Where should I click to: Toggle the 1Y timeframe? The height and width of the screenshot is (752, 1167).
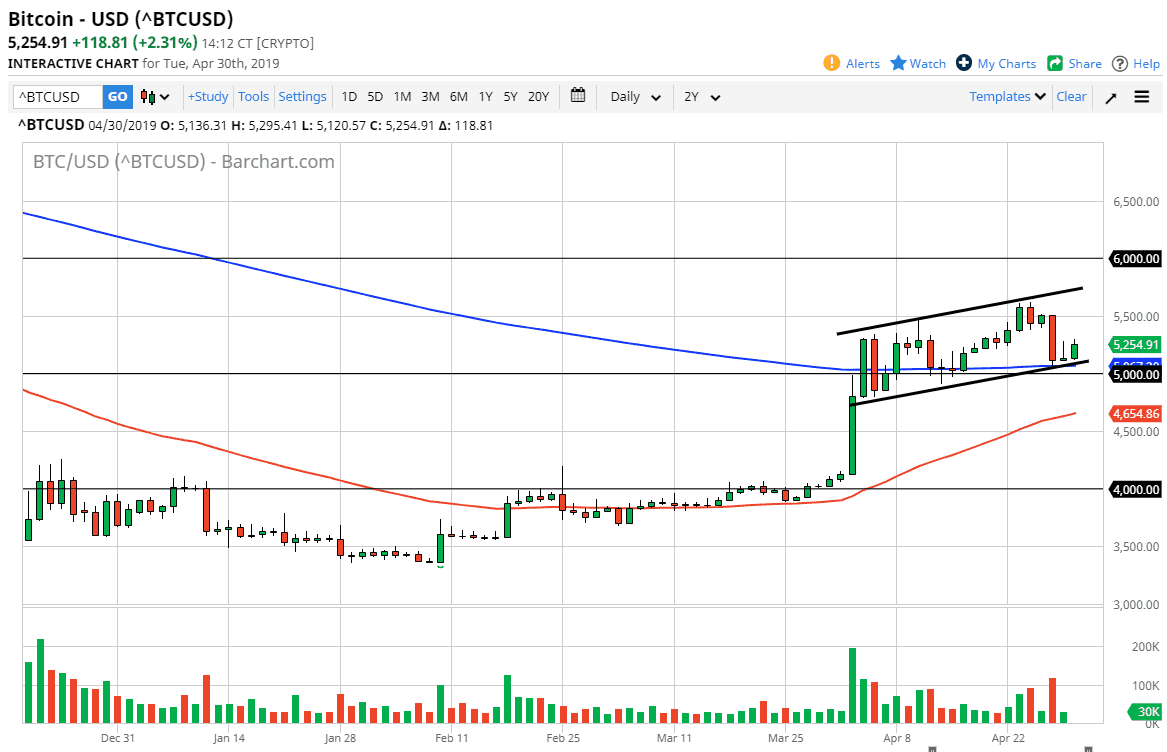click(485, 96)
